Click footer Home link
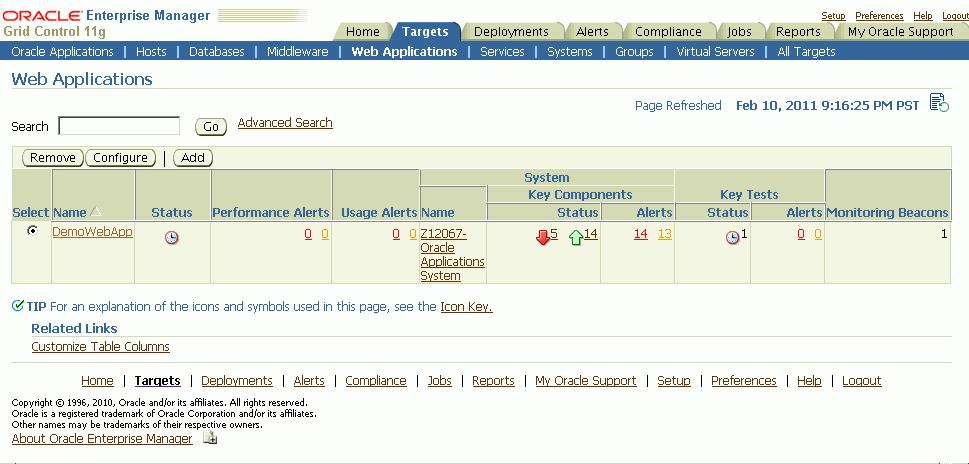The height and width of the screenshot is (464, 969). 98,381
